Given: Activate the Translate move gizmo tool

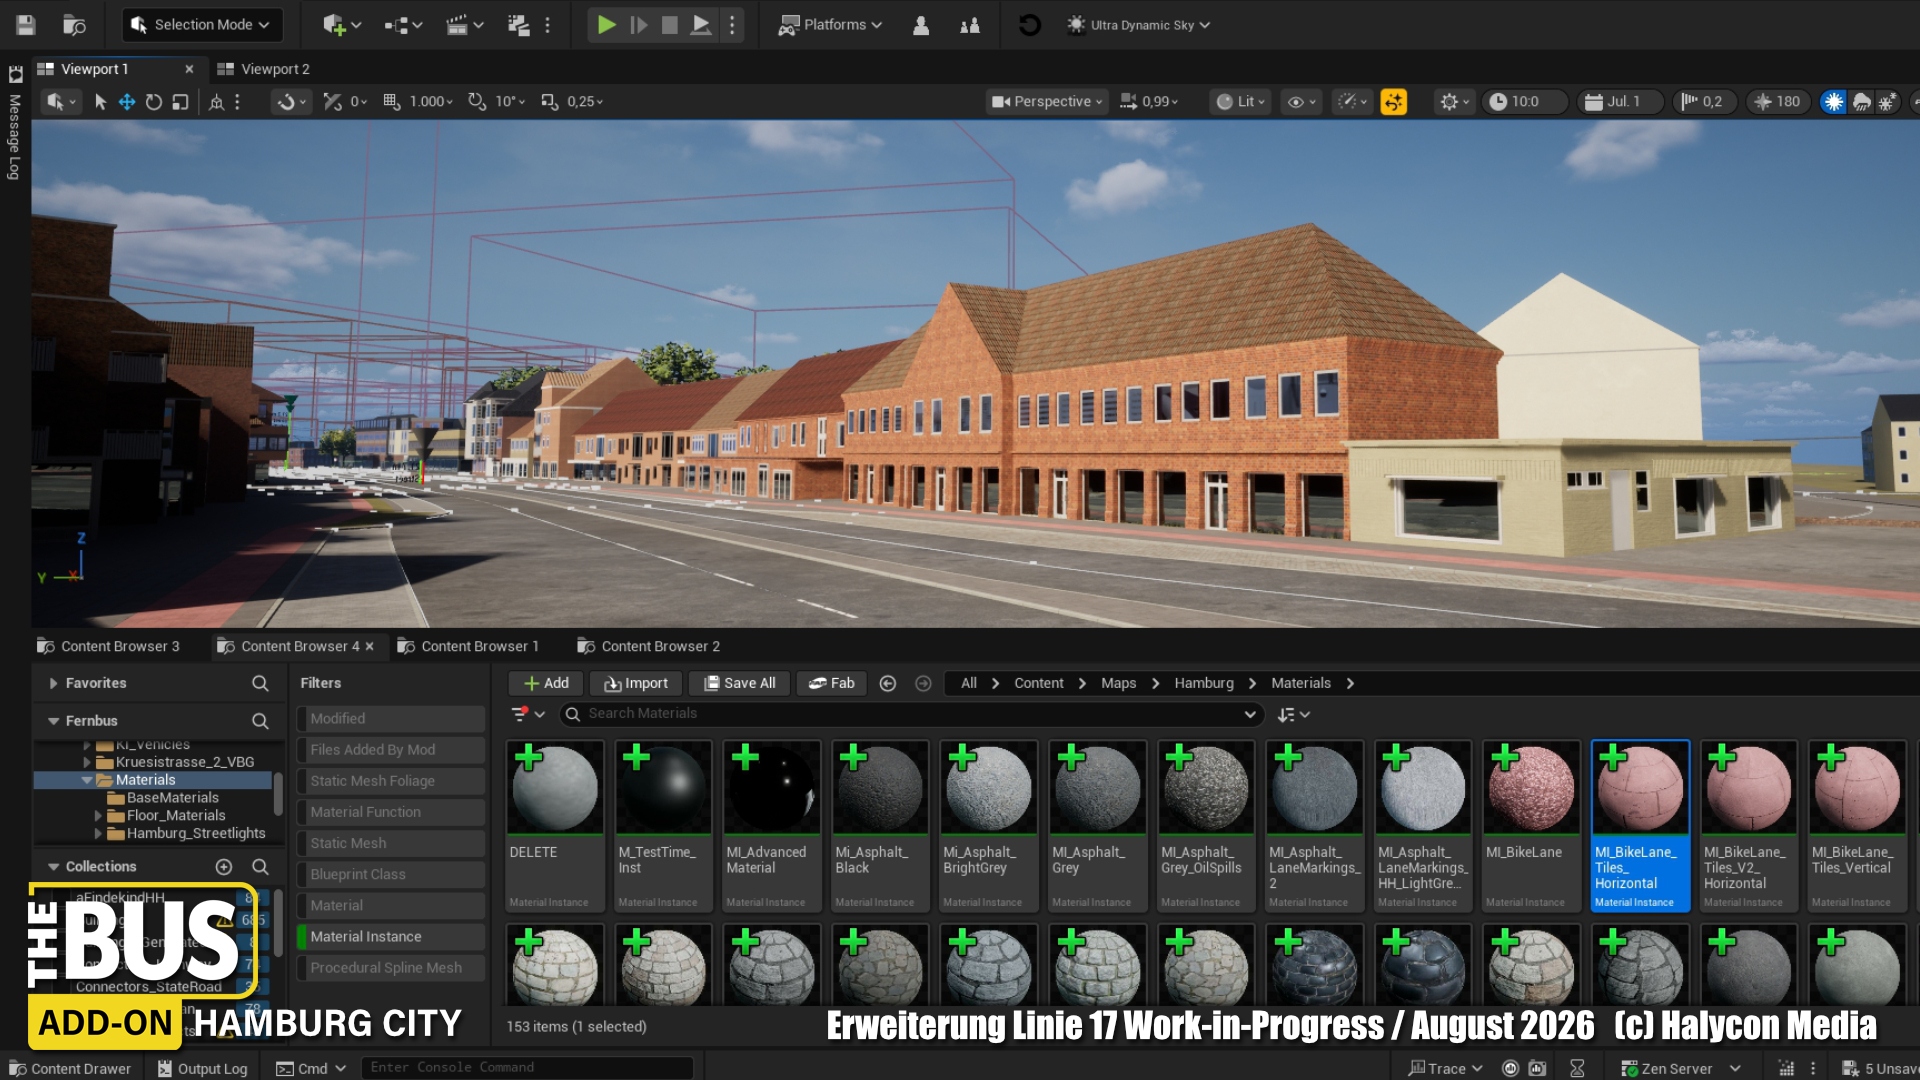Looking at the screenshot, I should click(x=127, y=101).
